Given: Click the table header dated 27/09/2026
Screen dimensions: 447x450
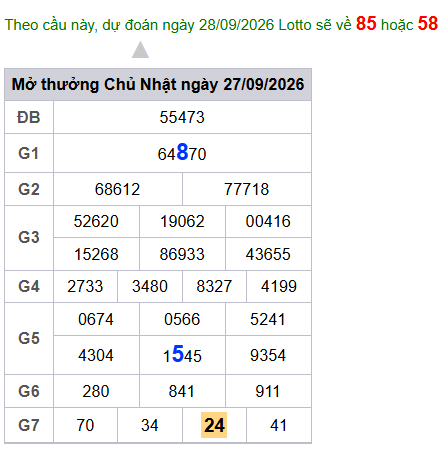Looking at the screenshot, I should pyautogui.click(x=158, y=84).
